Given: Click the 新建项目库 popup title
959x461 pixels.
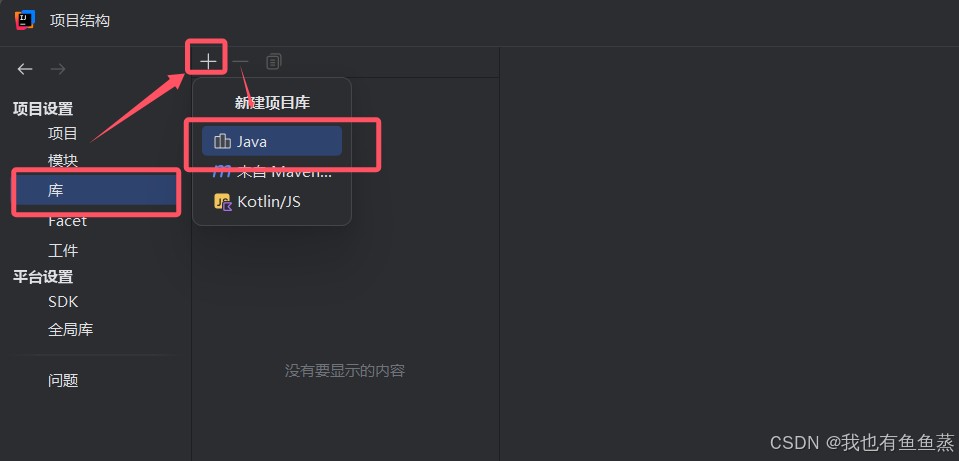Looking at the screenshot, I should tap(272, 103).
